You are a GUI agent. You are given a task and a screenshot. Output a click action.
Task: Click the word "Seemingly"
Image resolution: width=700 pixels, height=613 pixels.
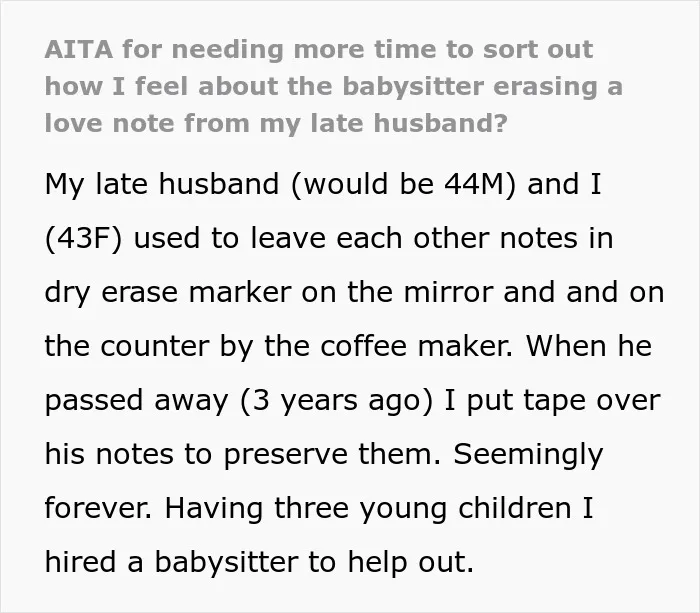point(528,454)
